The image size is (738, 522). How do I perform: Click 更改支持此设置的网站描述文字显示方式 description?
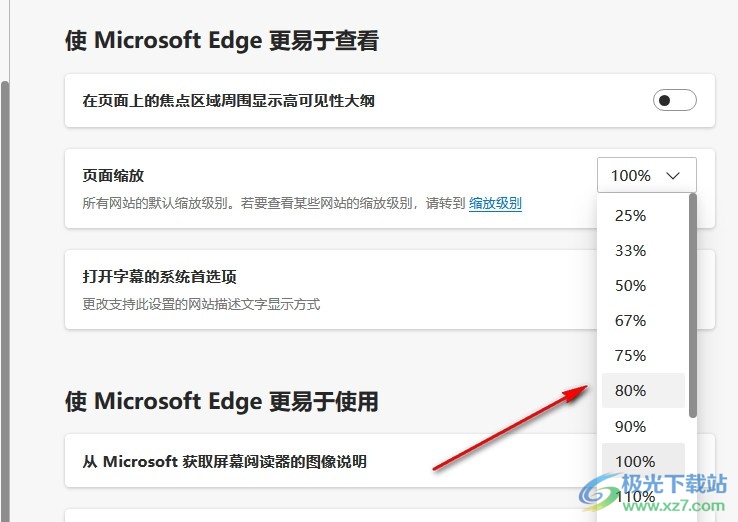coord(201,304)
